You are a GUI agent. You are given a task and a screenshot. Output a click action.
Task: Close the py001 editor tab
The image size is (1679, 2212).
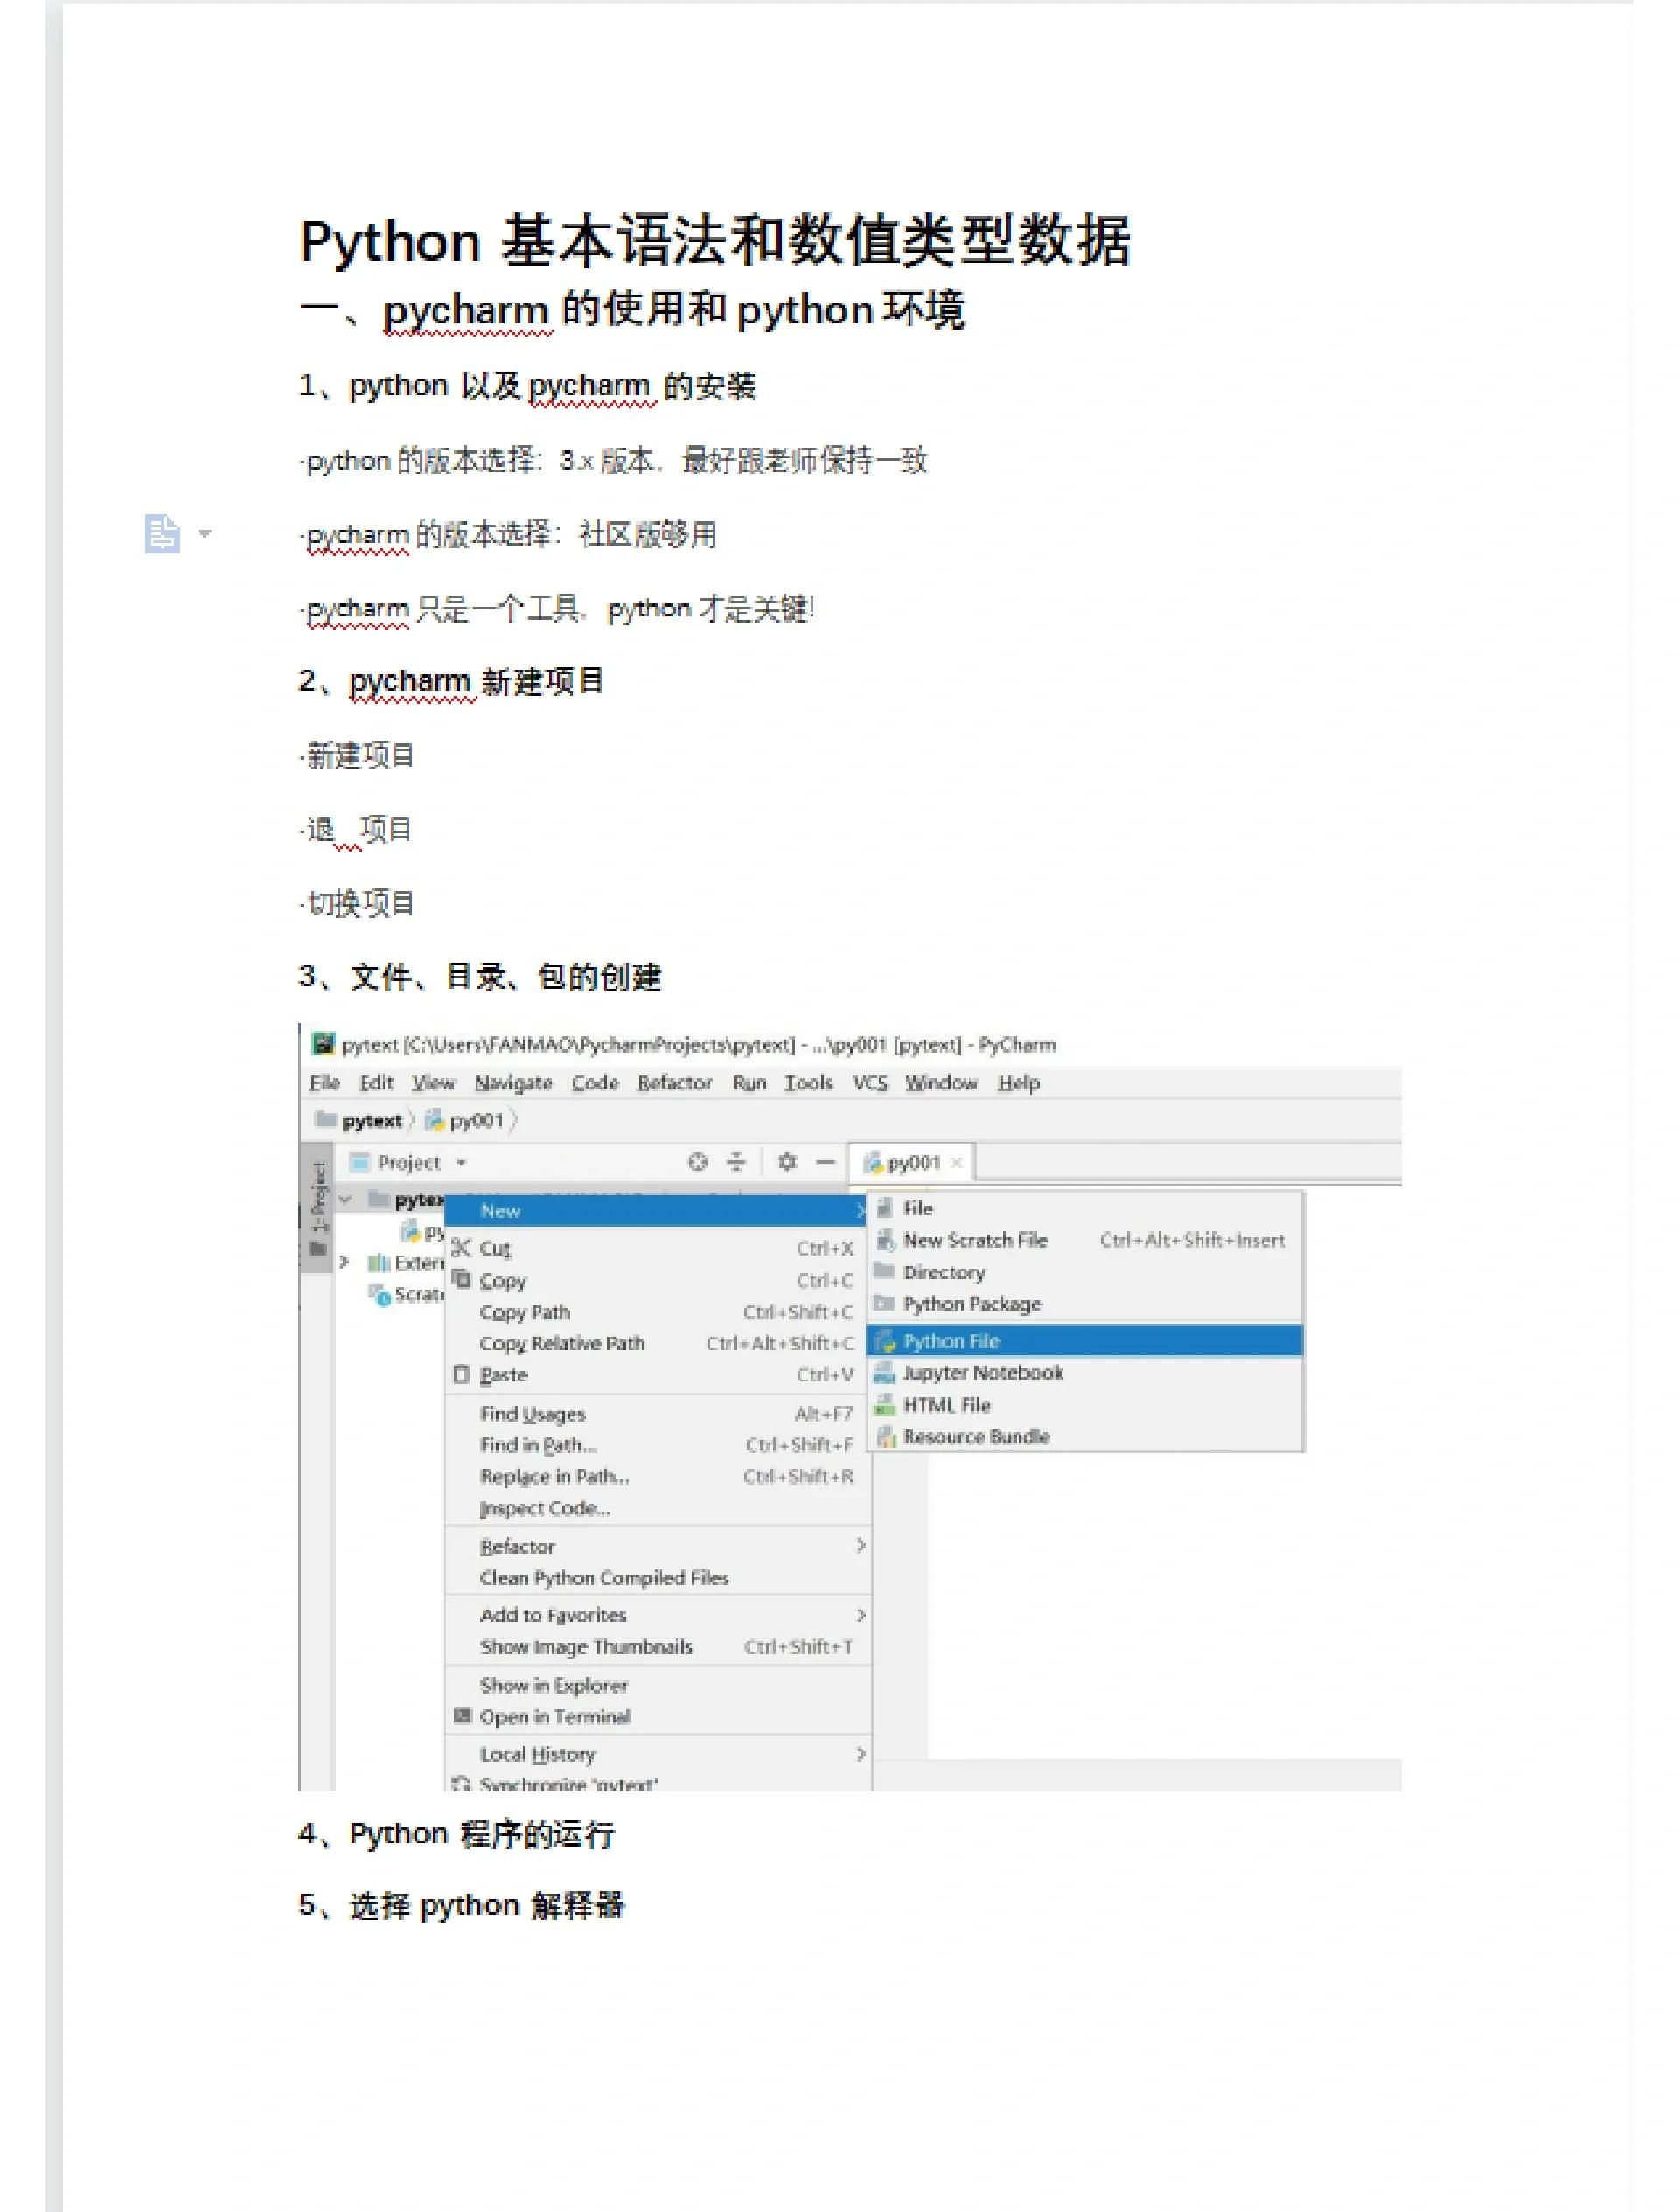(x=957, y=1162)
